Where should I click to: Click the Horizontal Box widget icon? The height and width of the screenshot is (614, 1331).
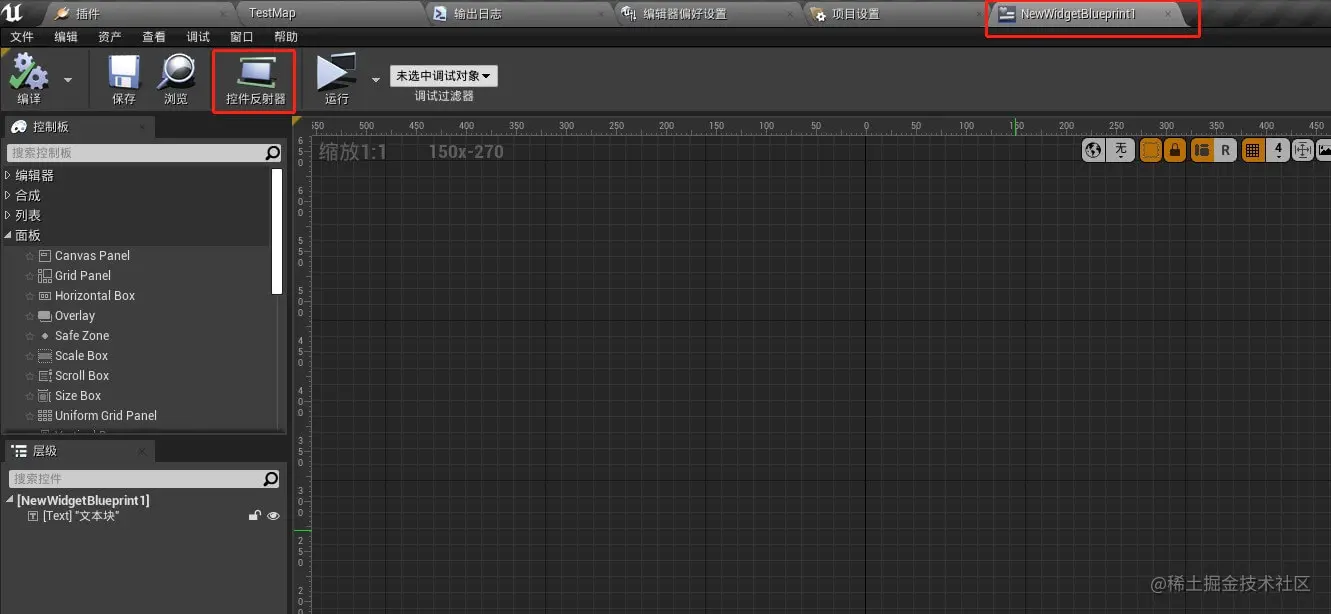[x=45, y=296]
